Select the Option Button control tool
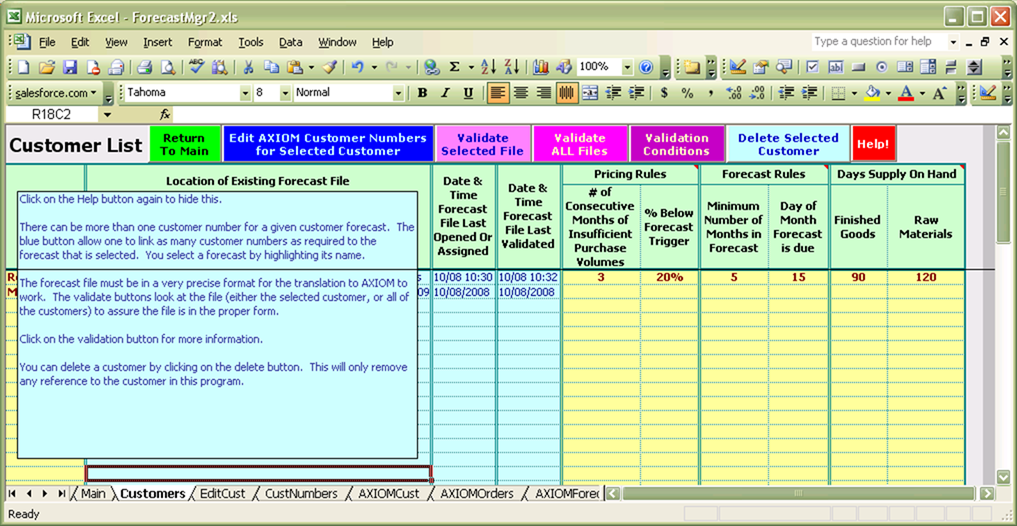This screenshot has height=526, width=1017. point(882,67)
